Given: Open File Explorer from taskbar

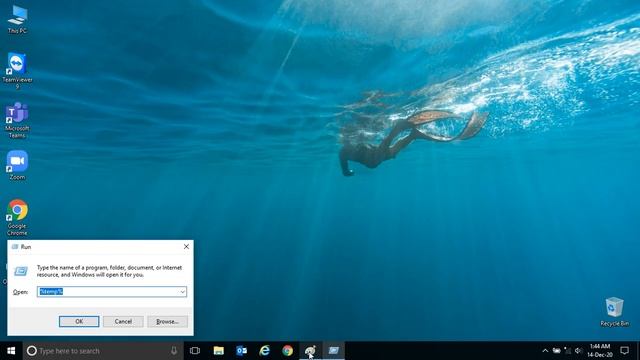Looking at the screenshot, I should [218, 351].
